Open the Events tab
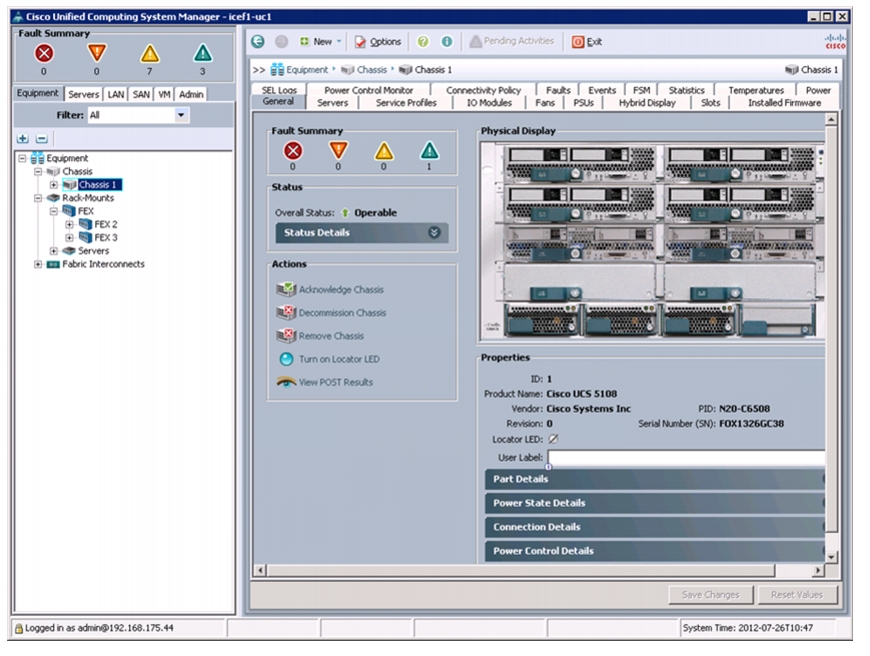 tap(602, 90)
